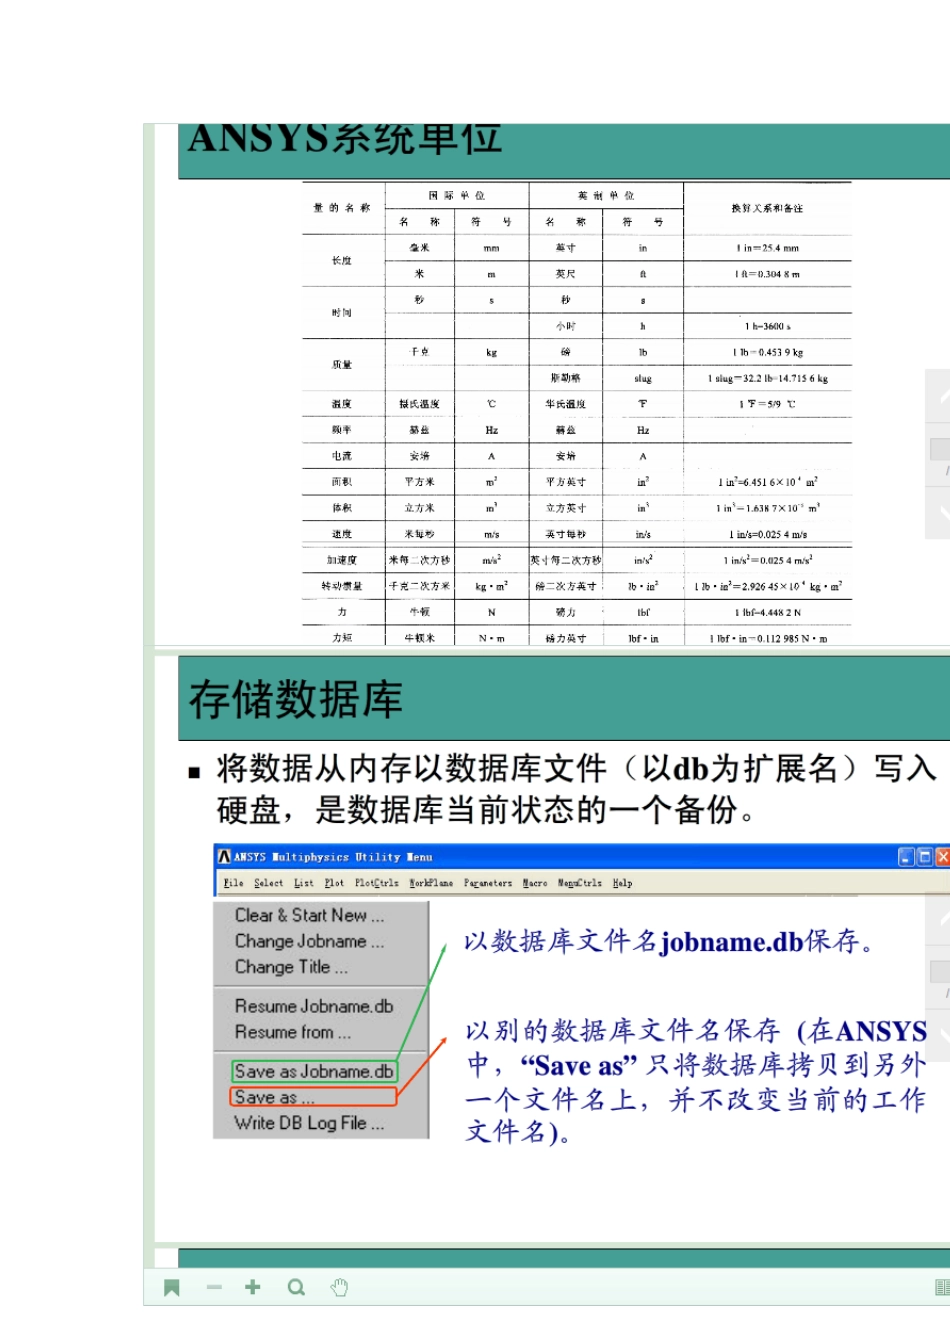The height and width of the screenshot is (1344, 950).
Task: Open the Plot menu in ANSYS
Action: click(334, 883)
